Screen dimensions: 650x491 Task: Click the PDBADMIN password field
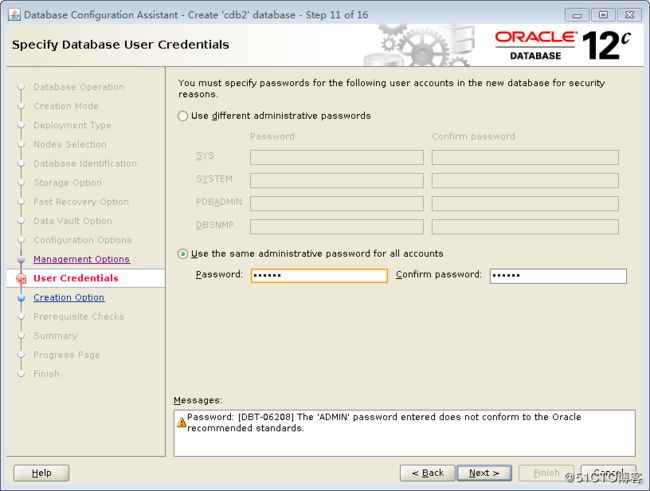tap(337, 204)
